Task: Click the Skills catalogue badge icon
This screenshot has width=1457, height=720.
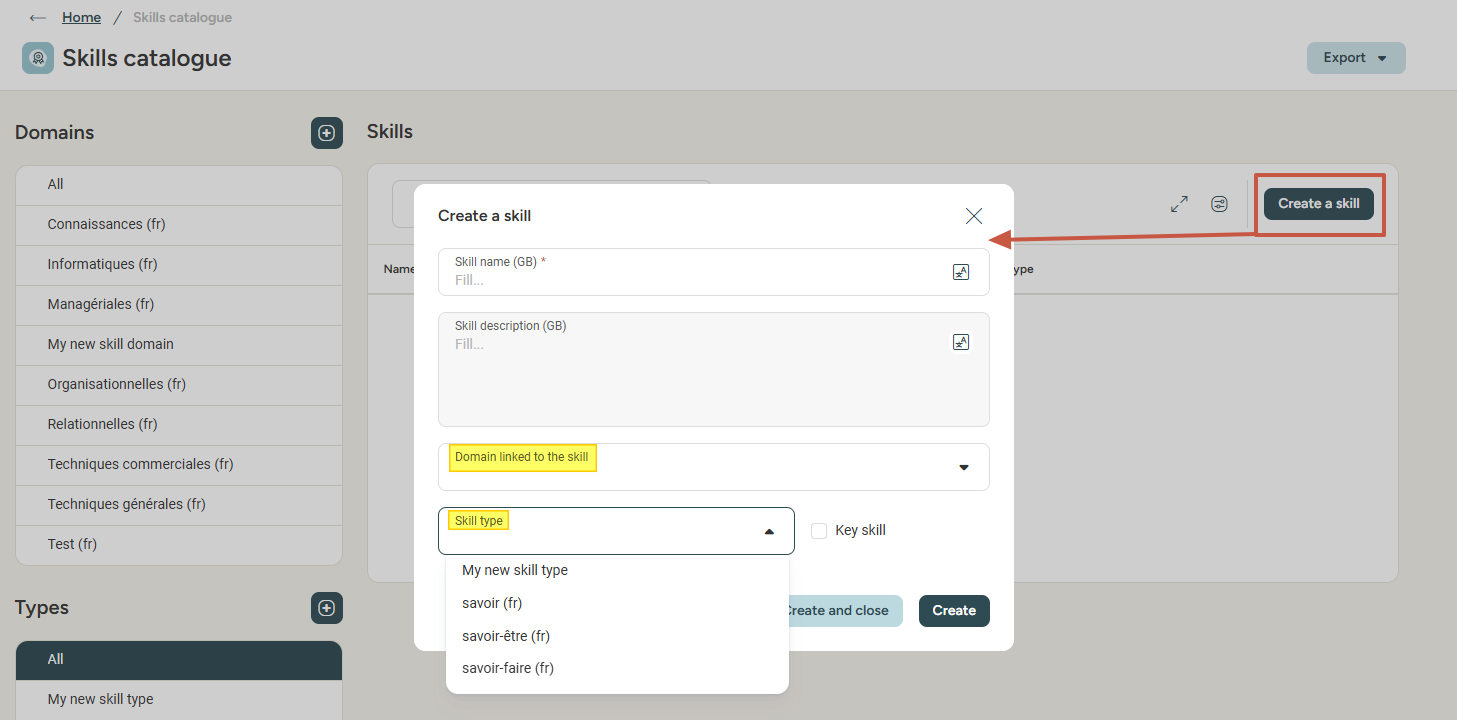Action: point(38,58)
